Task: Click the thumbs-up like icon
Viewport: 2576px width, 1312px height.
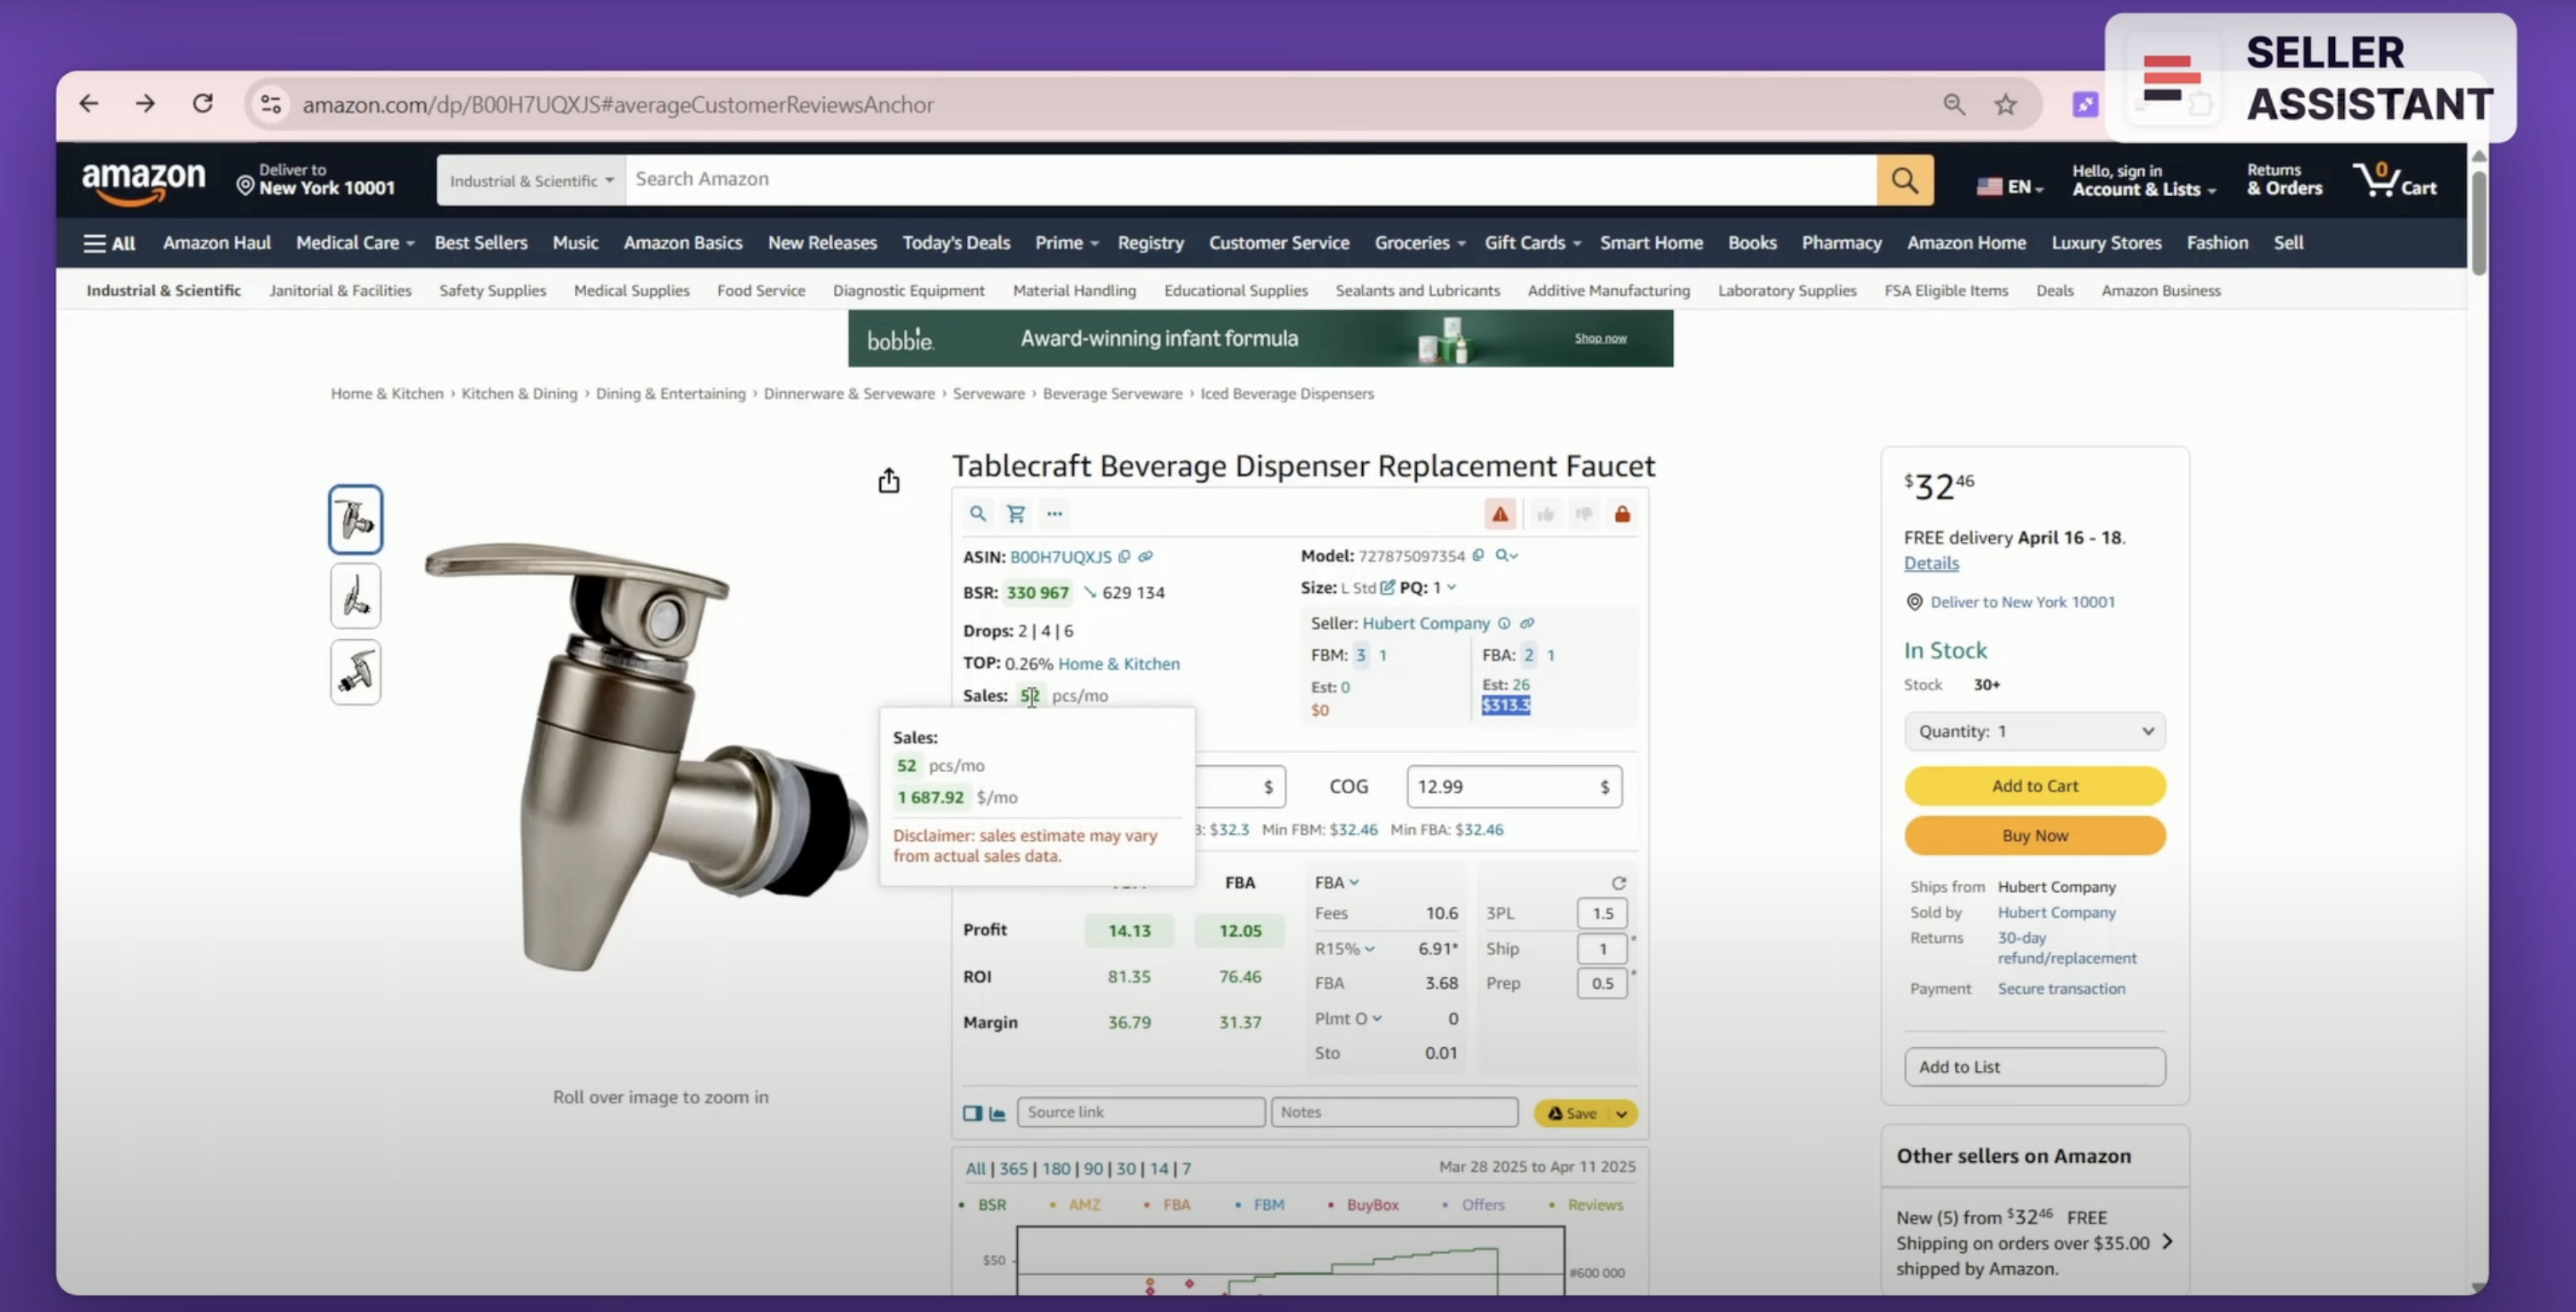Action: 1545,514
